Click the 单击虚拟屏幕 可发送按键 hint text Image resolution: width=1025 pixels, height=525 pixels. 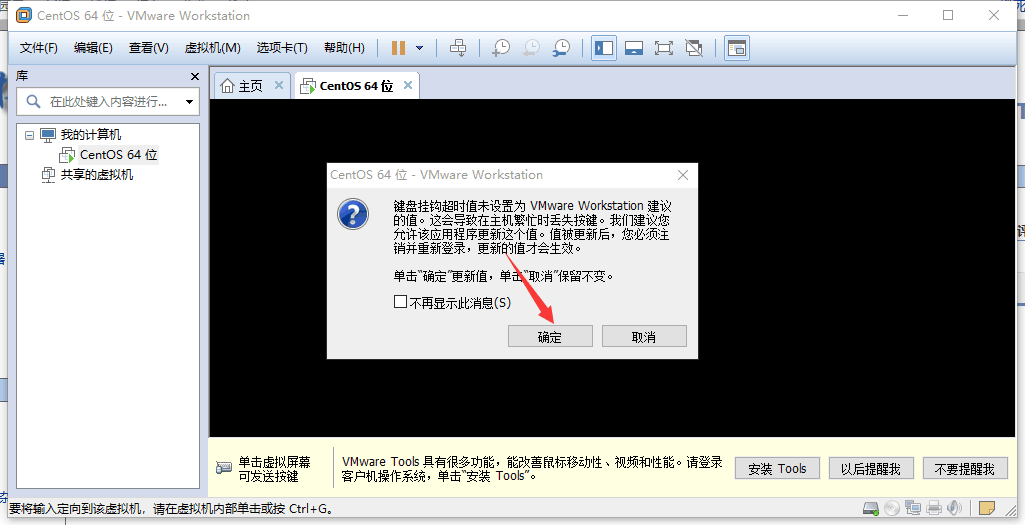[275, 469]
